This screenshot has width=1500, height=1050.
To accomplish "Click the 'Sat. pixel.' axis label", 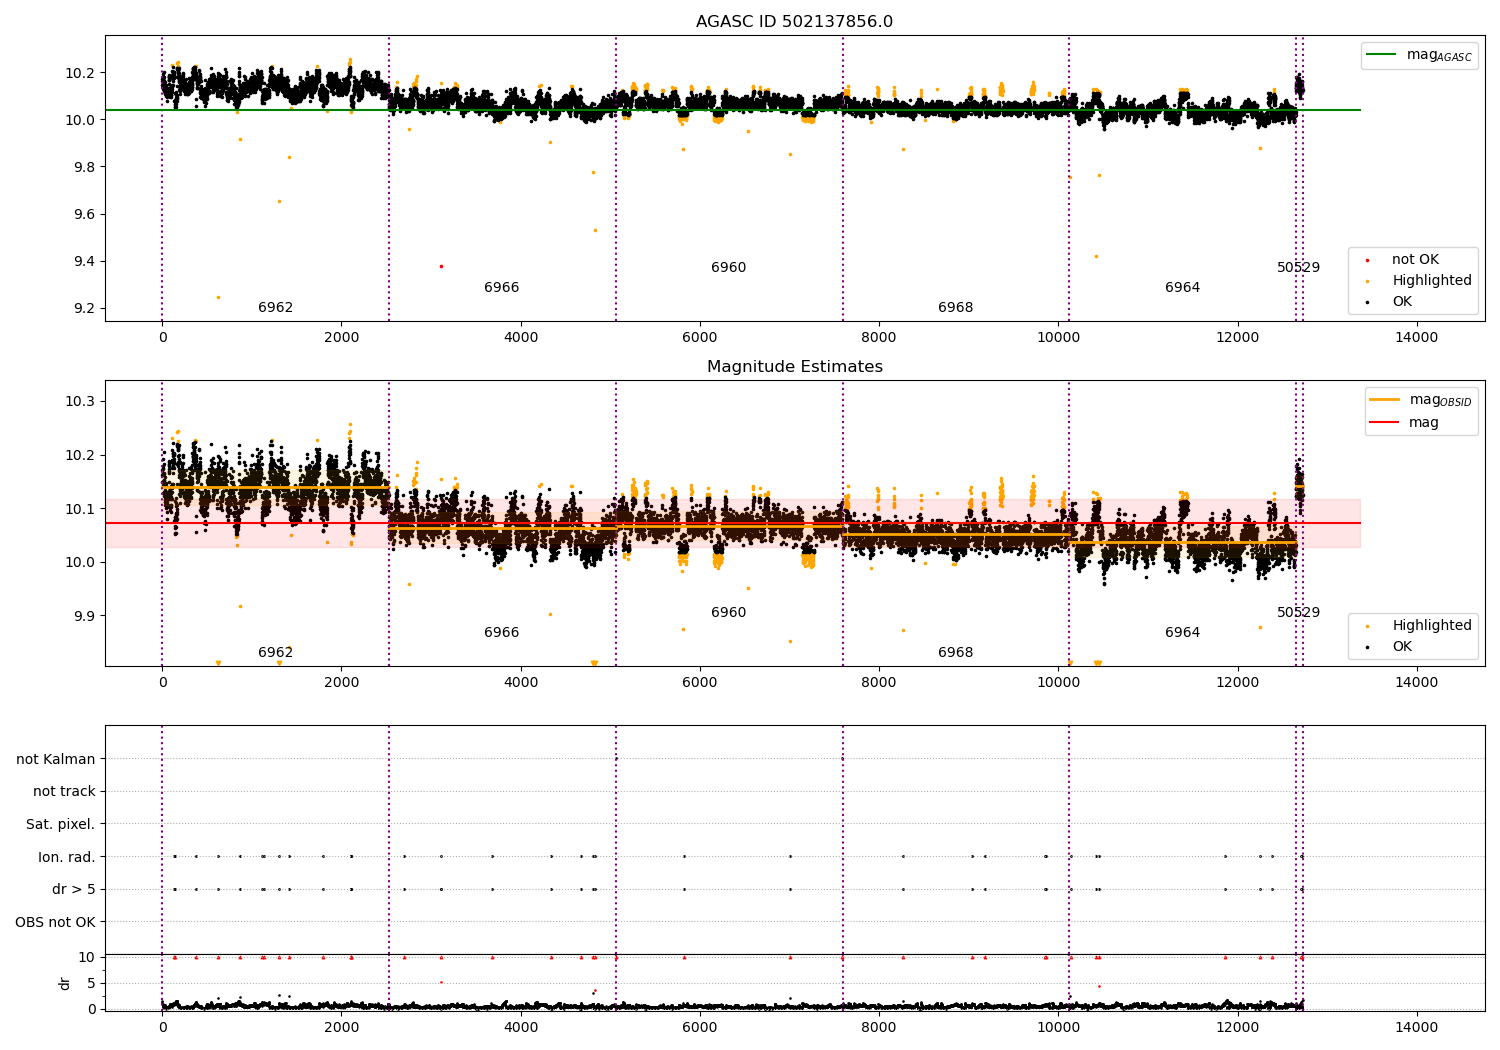I will pos(61,824).
